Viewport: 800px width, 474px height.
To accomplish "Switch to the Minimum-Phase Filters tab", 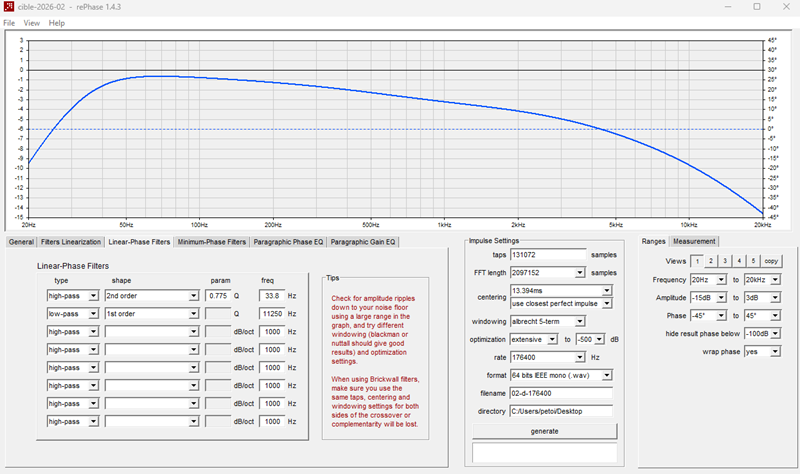I will [x=212, y=242].
